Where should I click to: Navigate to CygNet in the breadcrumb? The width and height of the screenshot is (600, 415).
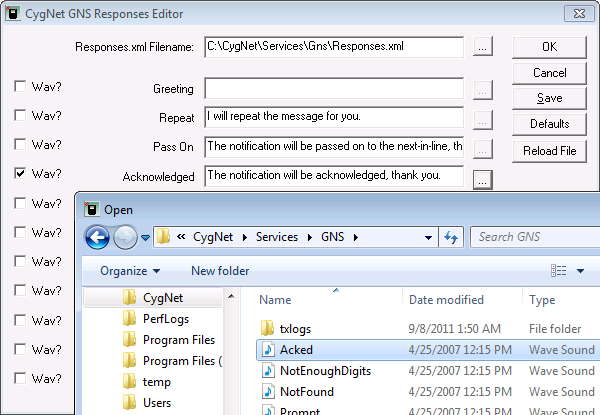[x=213, y=237]
